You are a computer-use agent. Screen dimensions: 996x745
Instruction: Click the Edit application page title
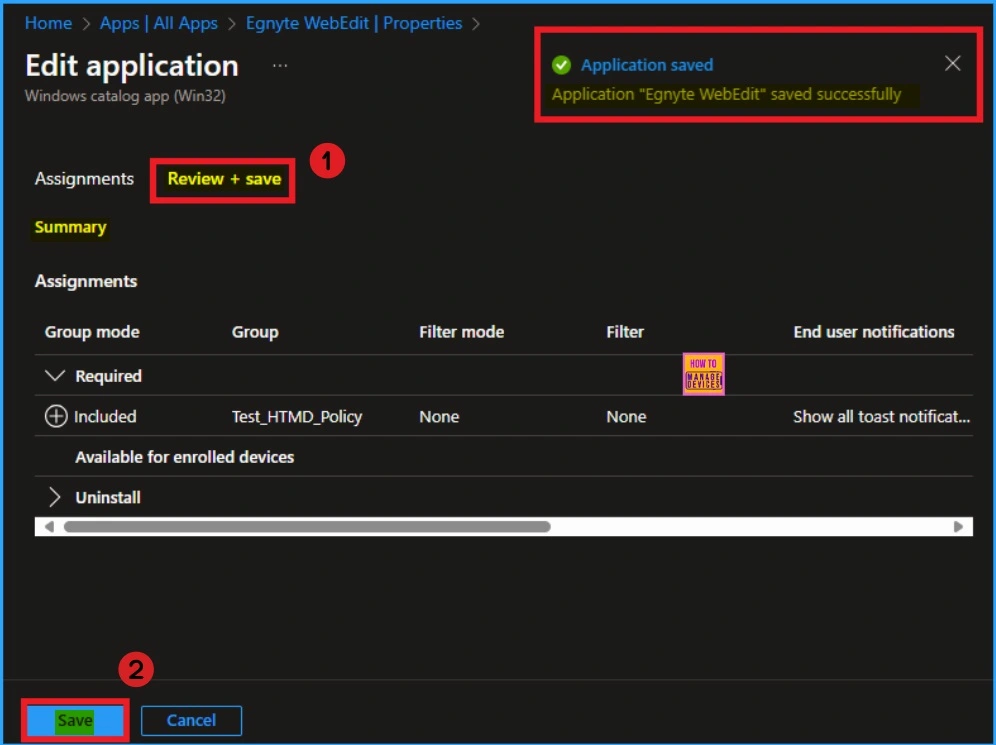coord(132,65)
